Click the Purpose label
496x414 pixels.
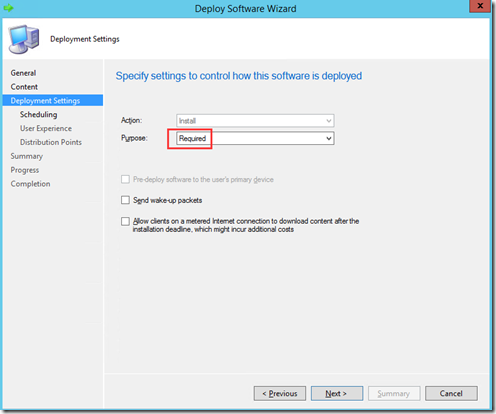pos(134,138)
